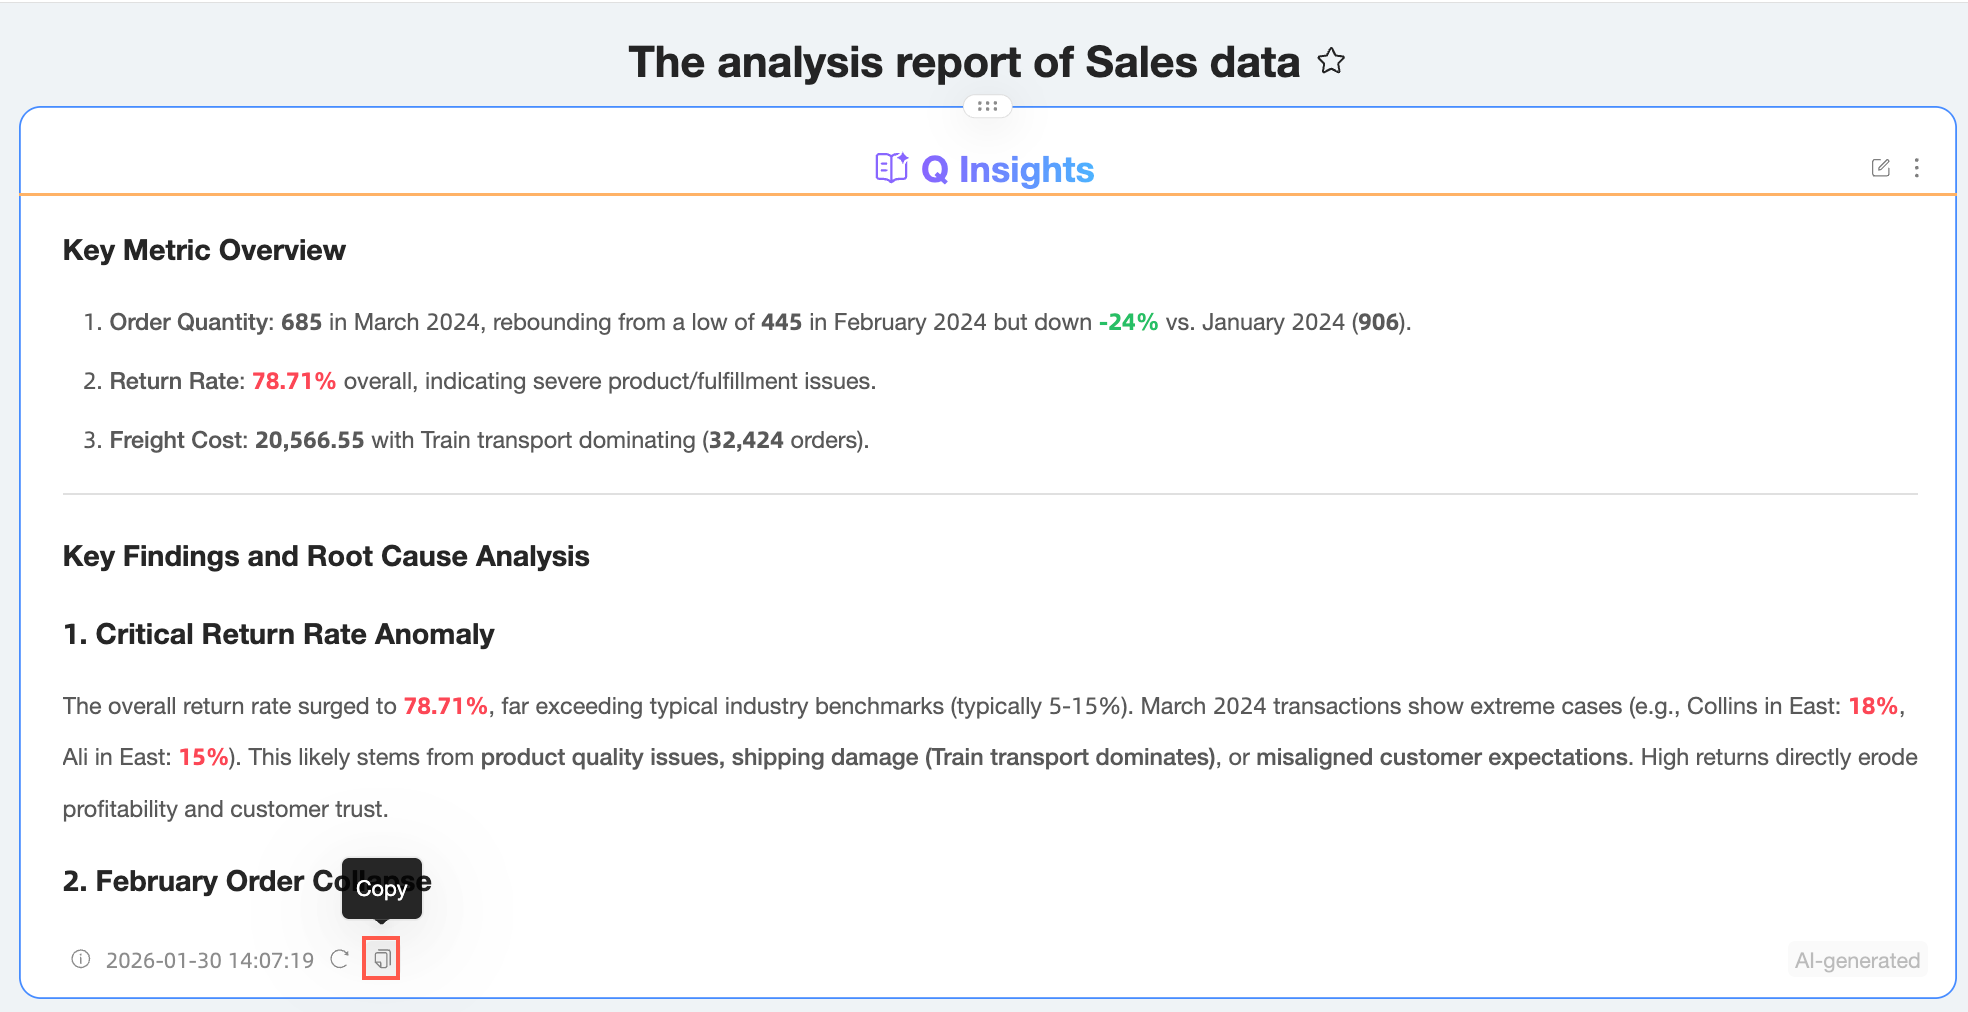Click the 2026-01-30 14:07:19 timestamp
The width and height of the screenshot is (1968, 1012).
(x=210, y=961)
